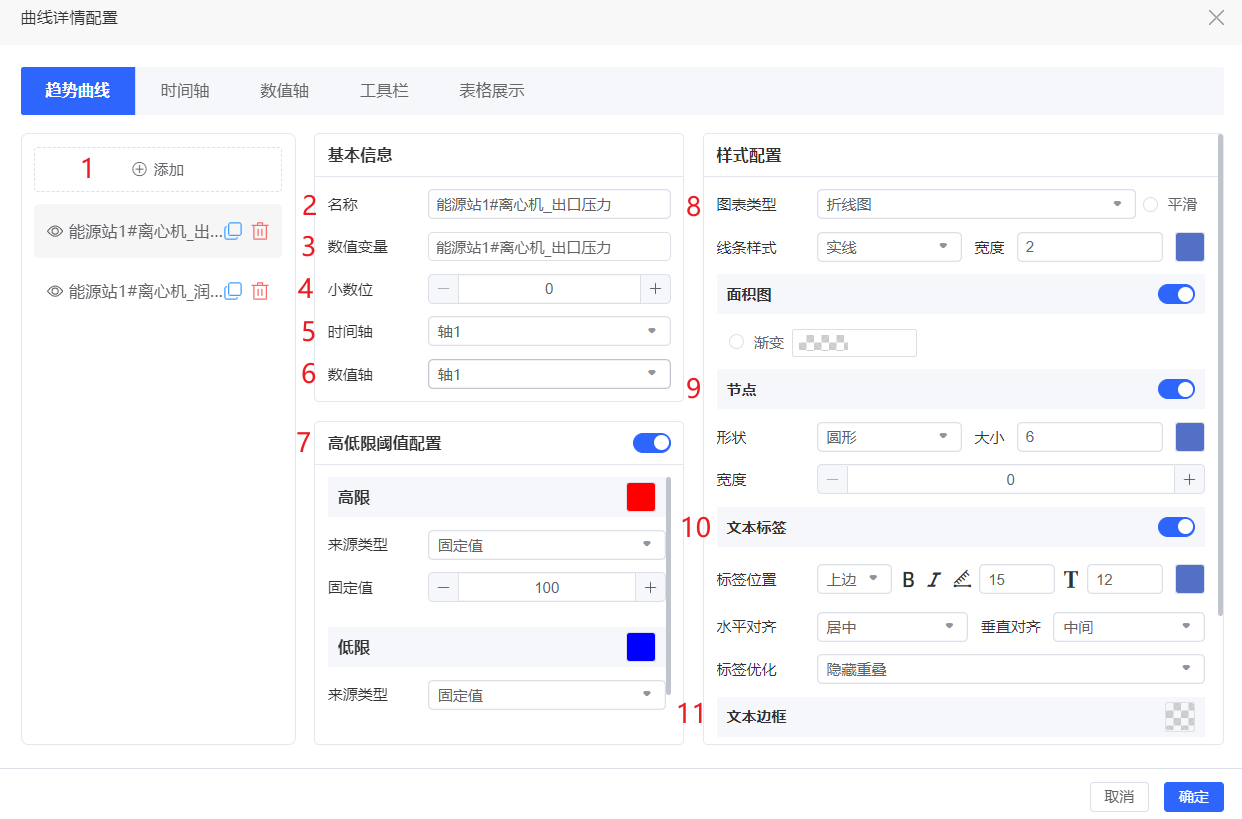Delete the 能源站1#离心机_出口压力 curve

pos(260,231)
